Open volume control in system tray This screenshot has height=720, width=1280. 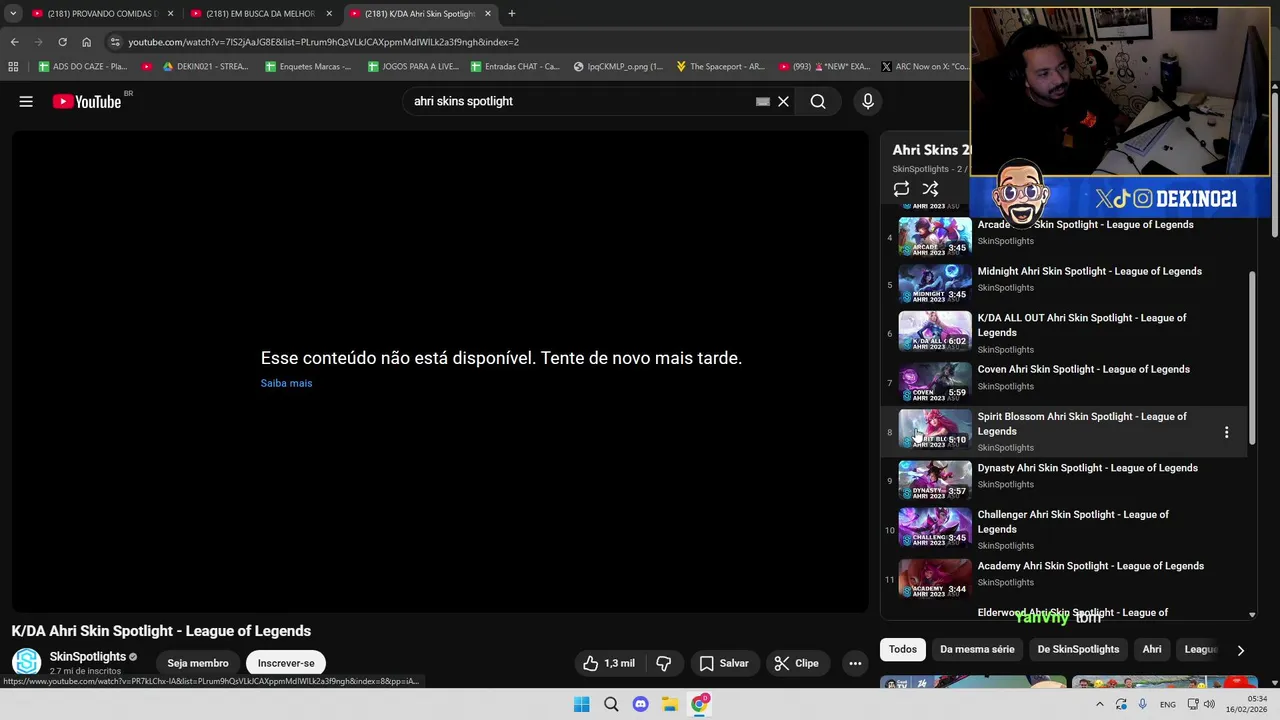pos(1209,704)
